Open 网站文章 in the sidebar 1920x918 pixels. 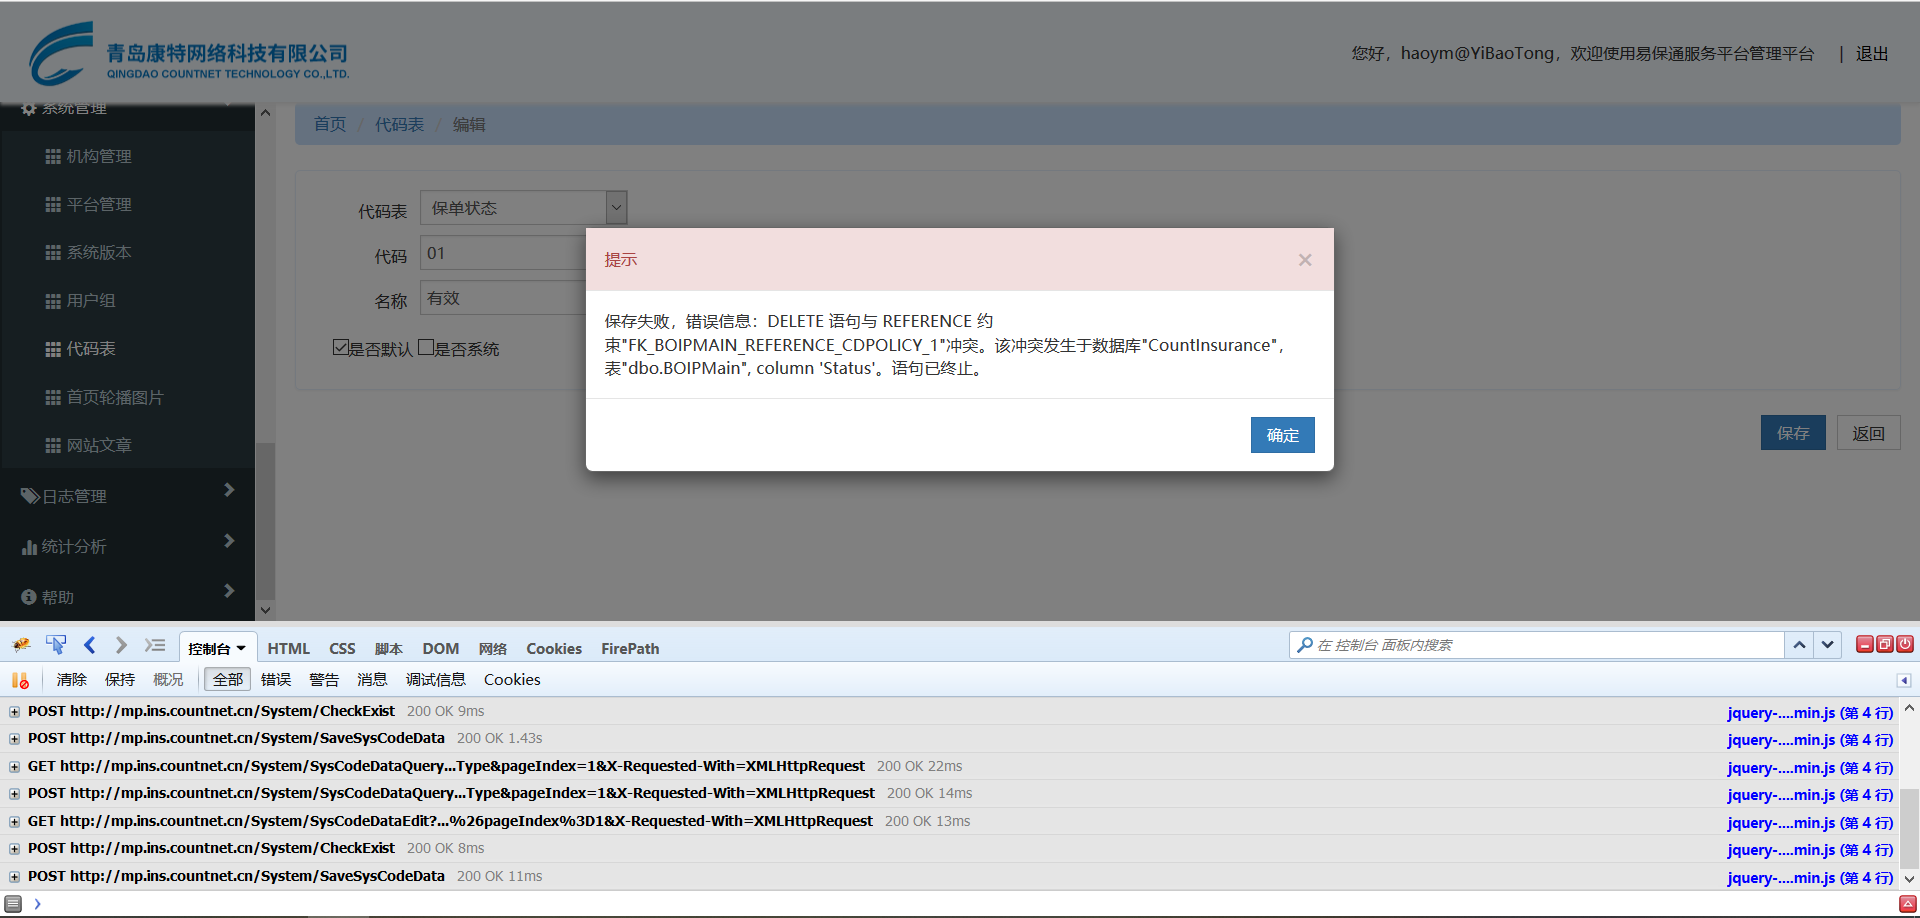click(99, 445)
